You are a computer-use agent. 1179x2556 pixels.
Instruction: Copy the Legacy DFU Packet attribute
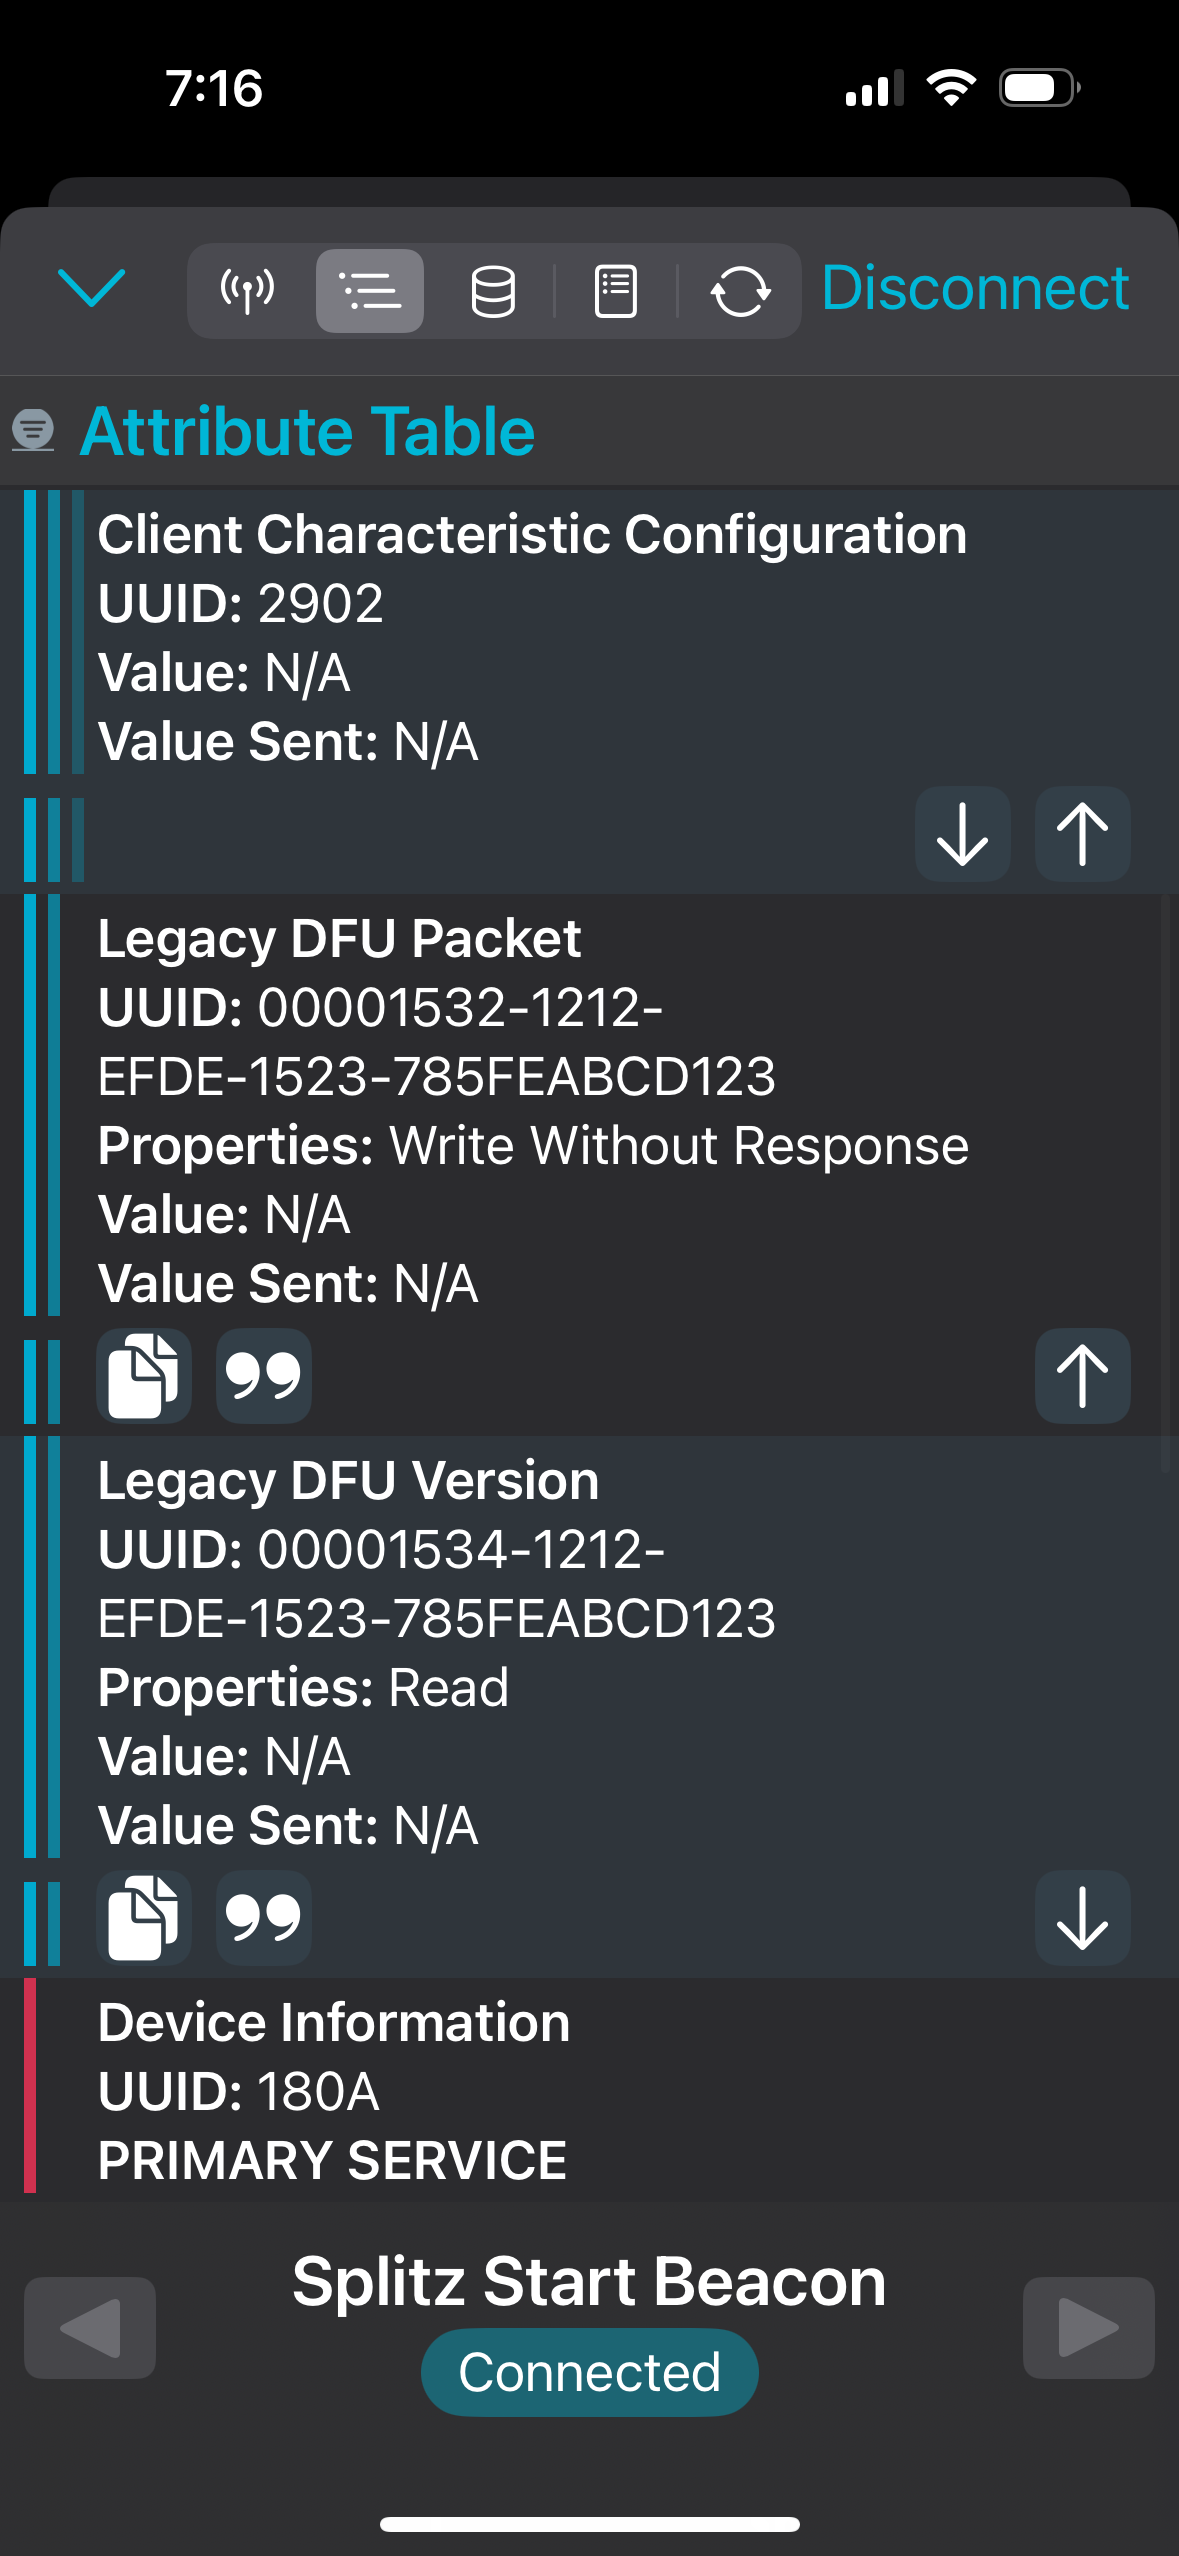coord(144,1376)
